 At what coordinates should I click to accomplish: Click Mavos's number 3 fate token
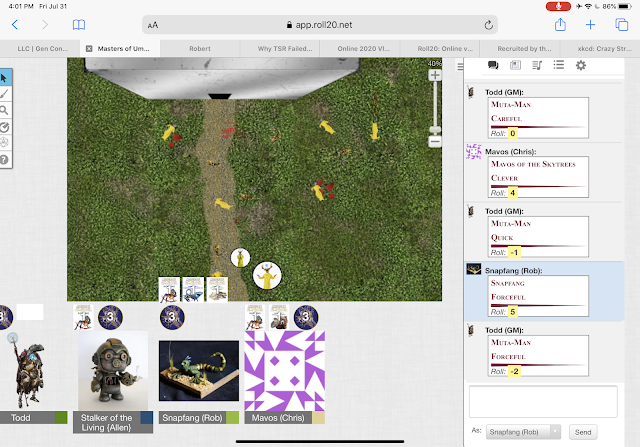click(306, 317)
